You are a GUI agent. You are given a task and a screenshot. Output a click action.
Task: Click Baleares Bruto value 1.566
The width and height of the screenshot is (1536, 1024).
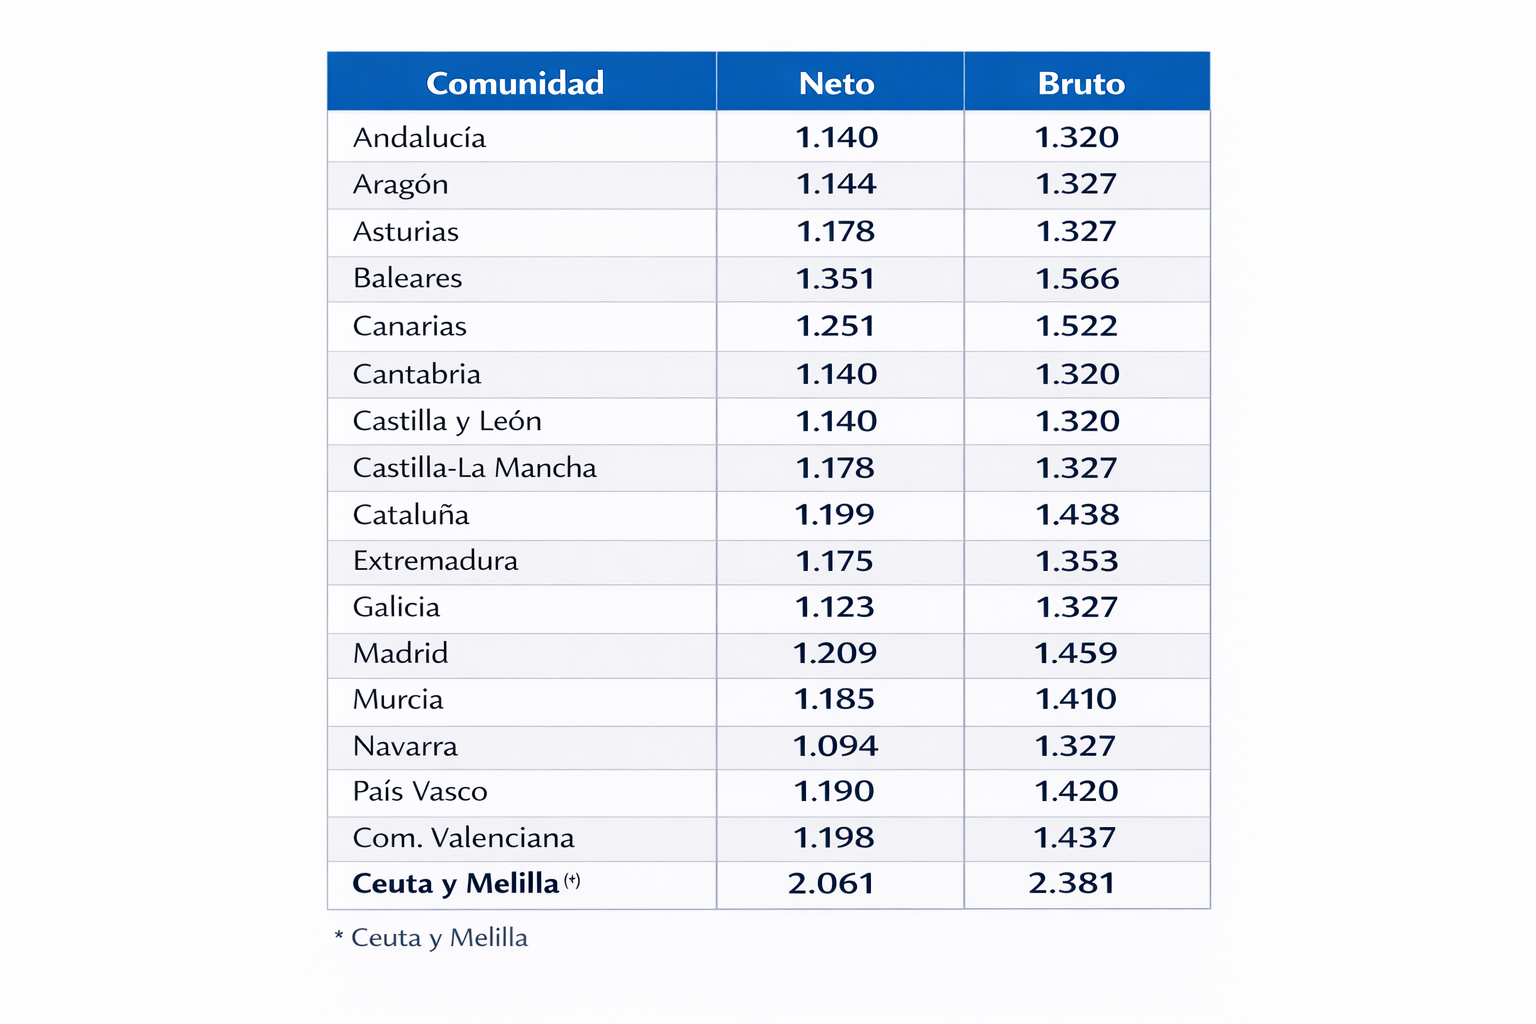point(1077,279)
